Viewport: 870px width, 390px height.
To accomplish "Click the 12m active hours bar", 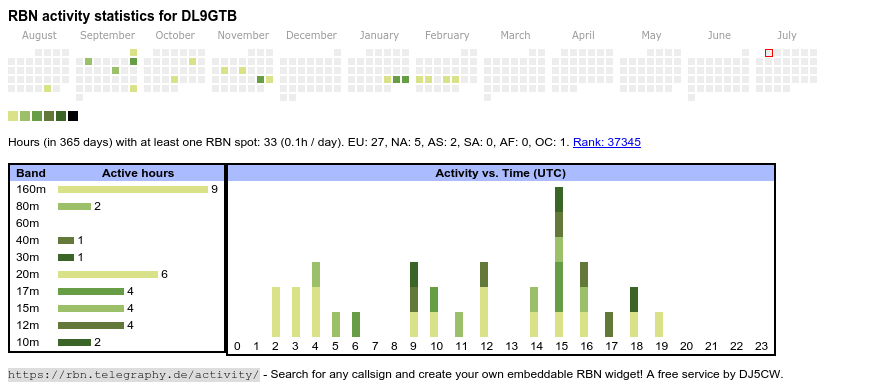I will point(91,325).
